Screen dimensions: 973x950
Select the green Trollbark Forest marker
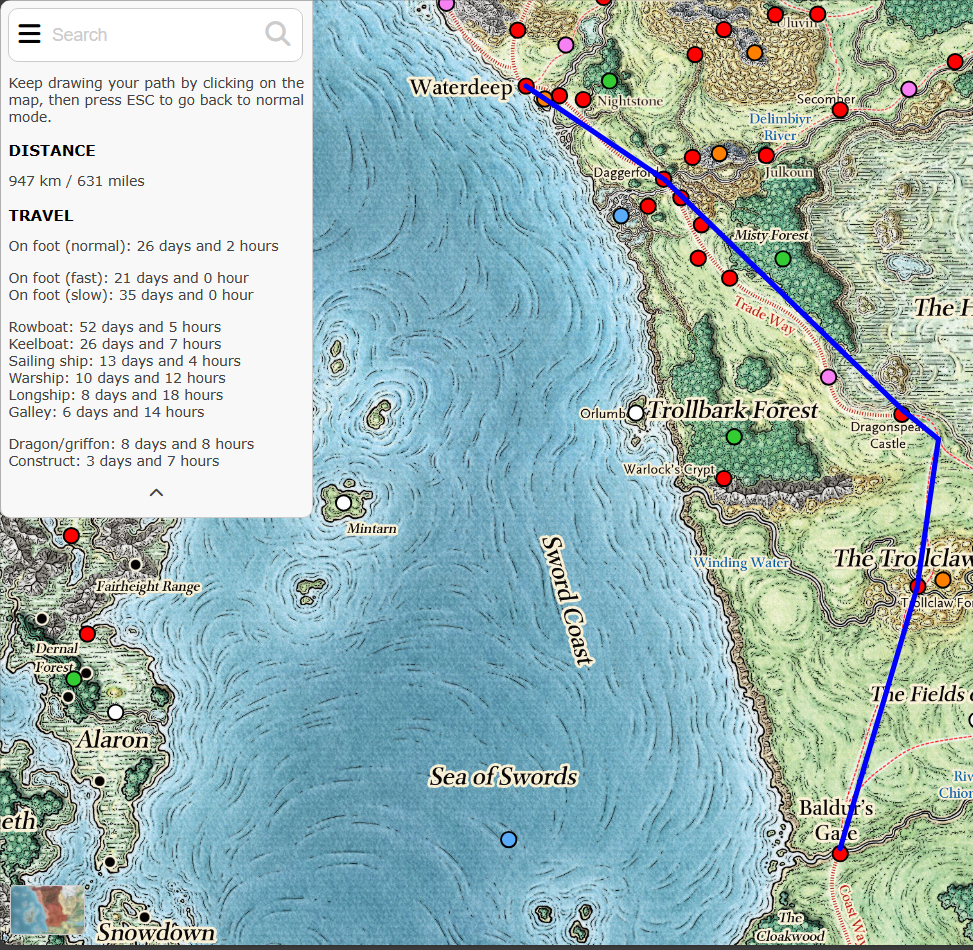(x=734, y=437)
